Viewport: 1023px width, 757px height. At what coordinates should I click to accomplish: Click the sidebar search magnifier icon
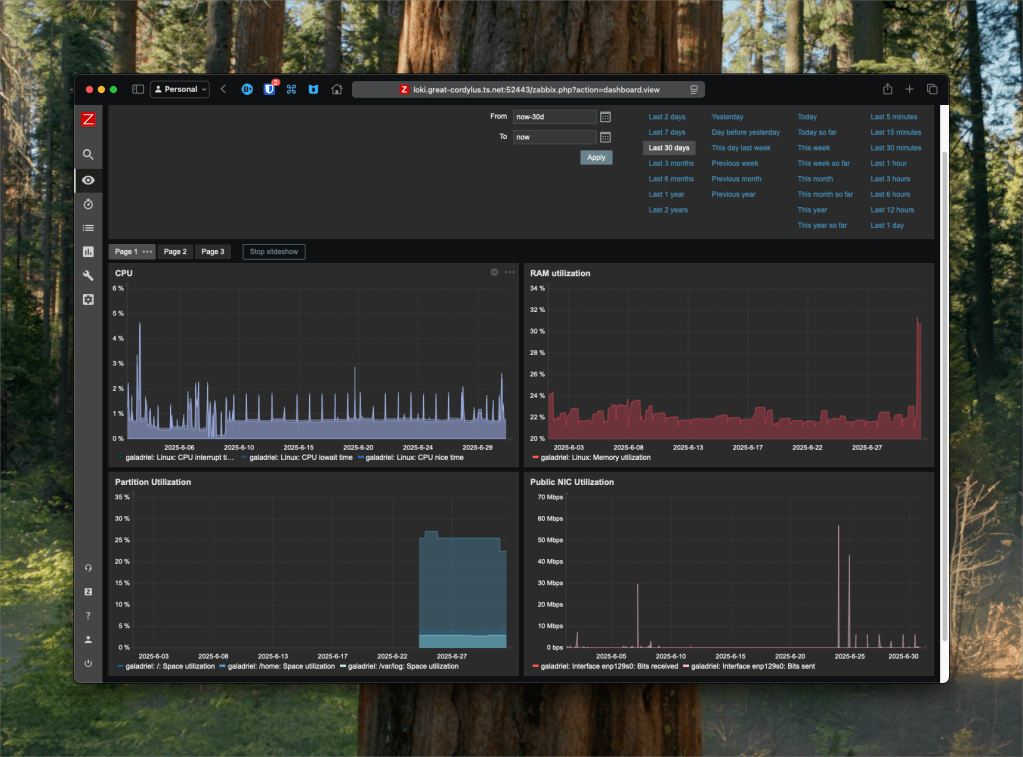(x=88, y=155)
